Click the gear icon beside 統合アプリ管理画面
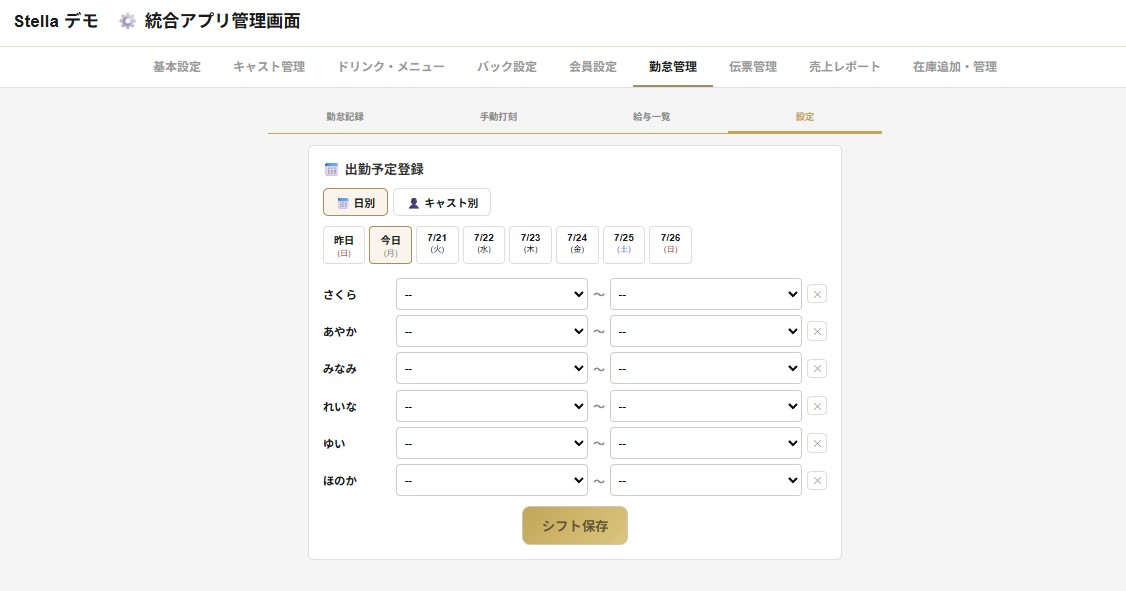The height and width of the screenshot is (591, 1126). [x=127, y=22]
